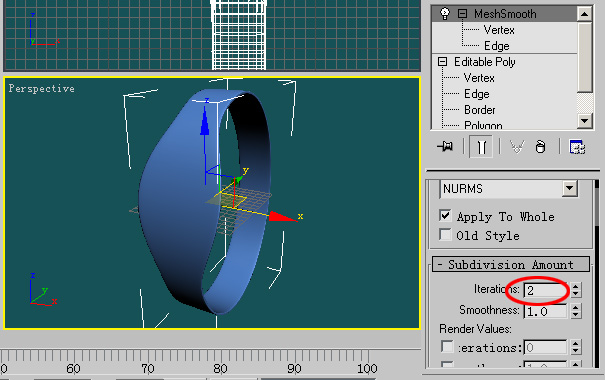Select Vertex sub-object under MeshSmooth
This screenshot has width=605, height=380.
coord(499,30)
